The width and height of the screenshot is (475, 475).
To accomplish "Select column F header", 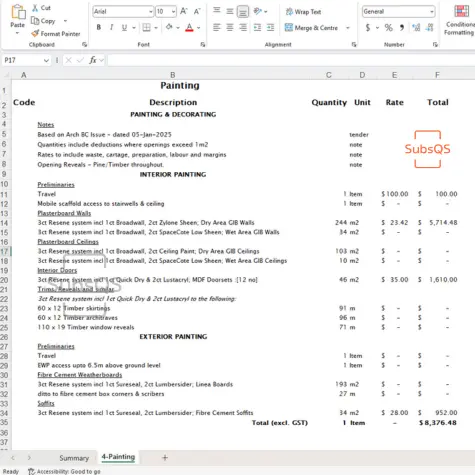I will [437, 75].
